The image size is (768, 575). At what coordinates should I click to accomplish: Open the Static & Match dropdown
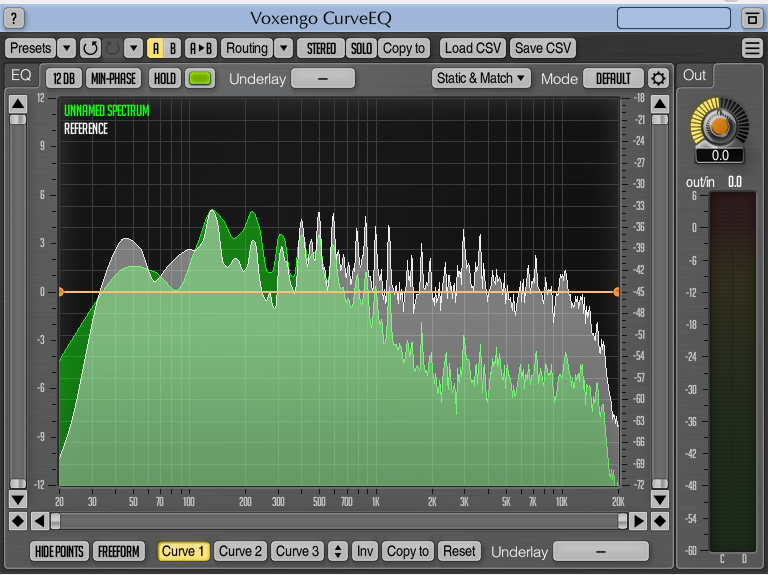pyautogui.click(x=482, y=78)
